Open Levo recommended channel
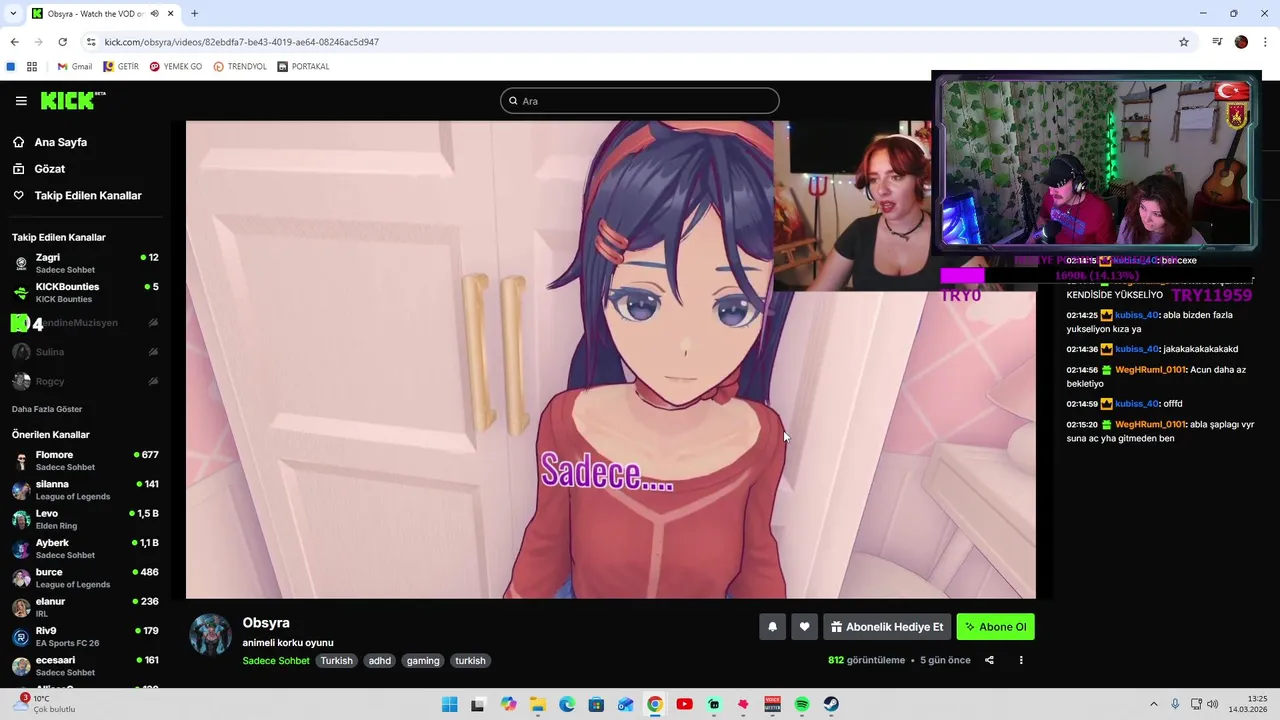 [85, 519]
